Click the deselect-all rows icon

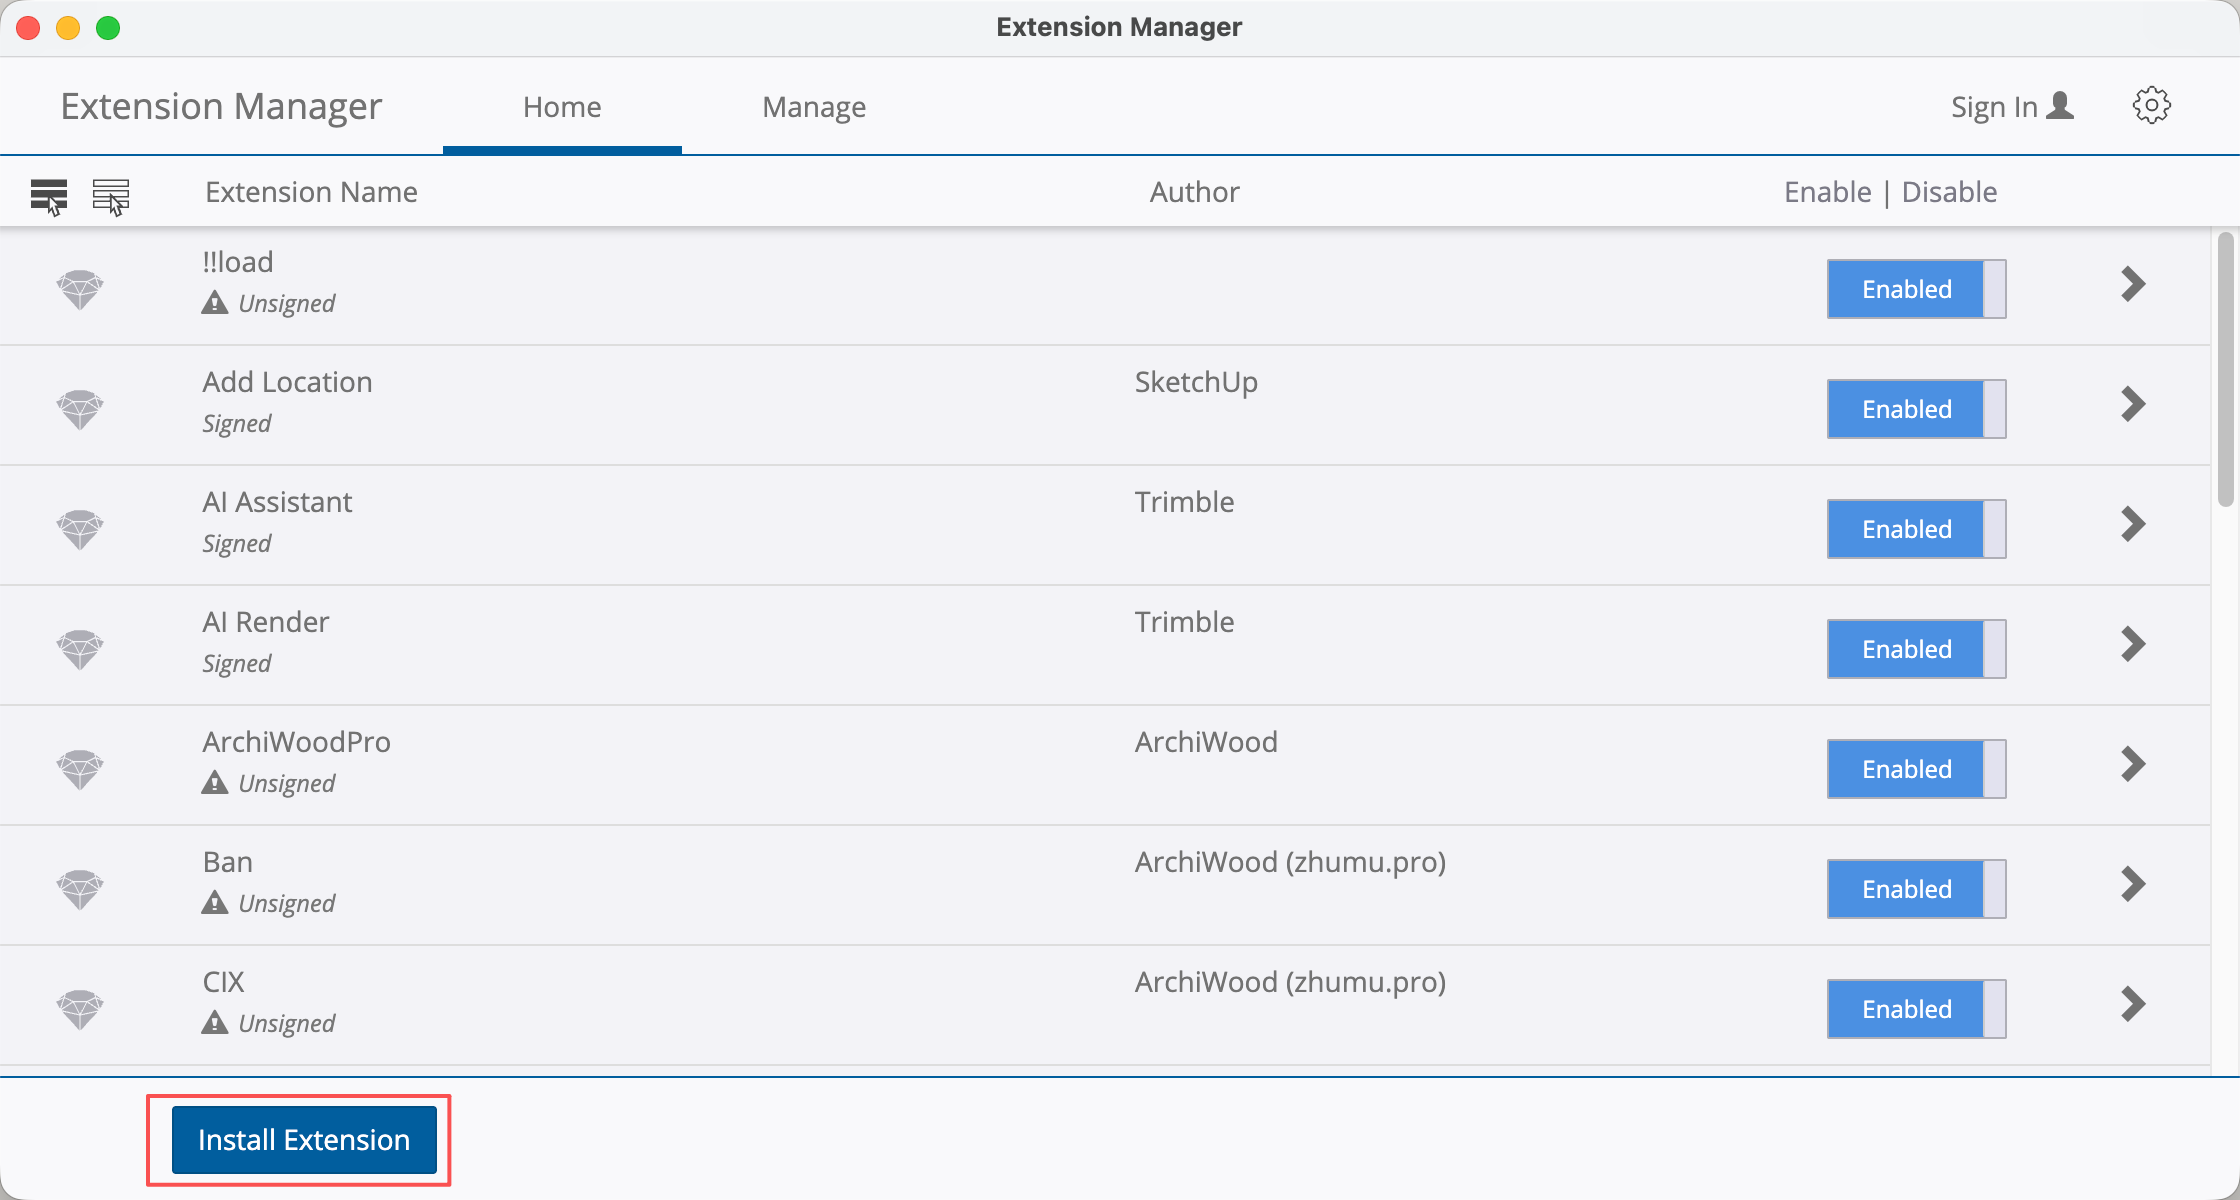[x=111, y=195]
